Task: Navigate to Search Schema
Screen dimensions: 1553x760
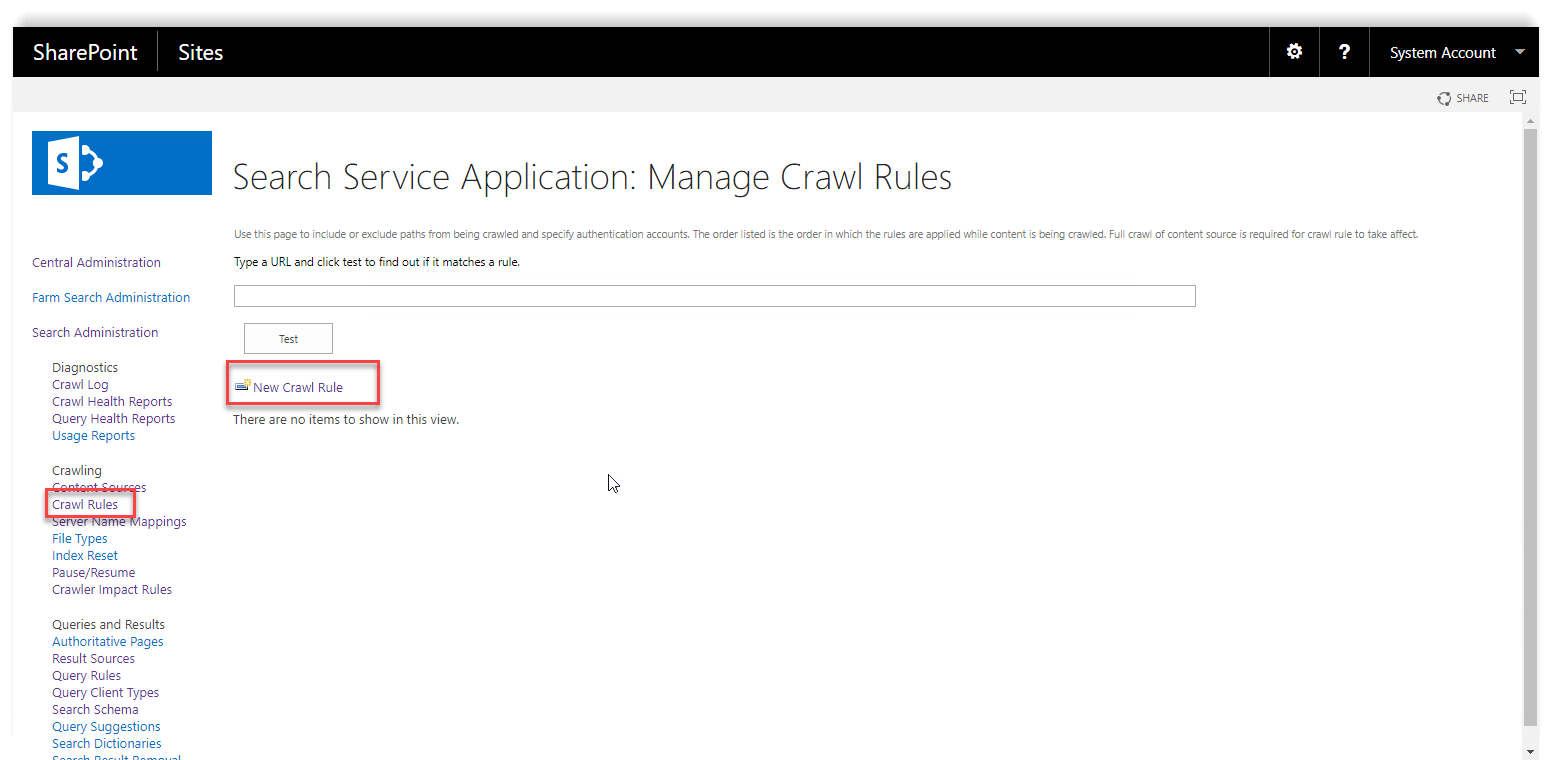Action: pos(95,710)
